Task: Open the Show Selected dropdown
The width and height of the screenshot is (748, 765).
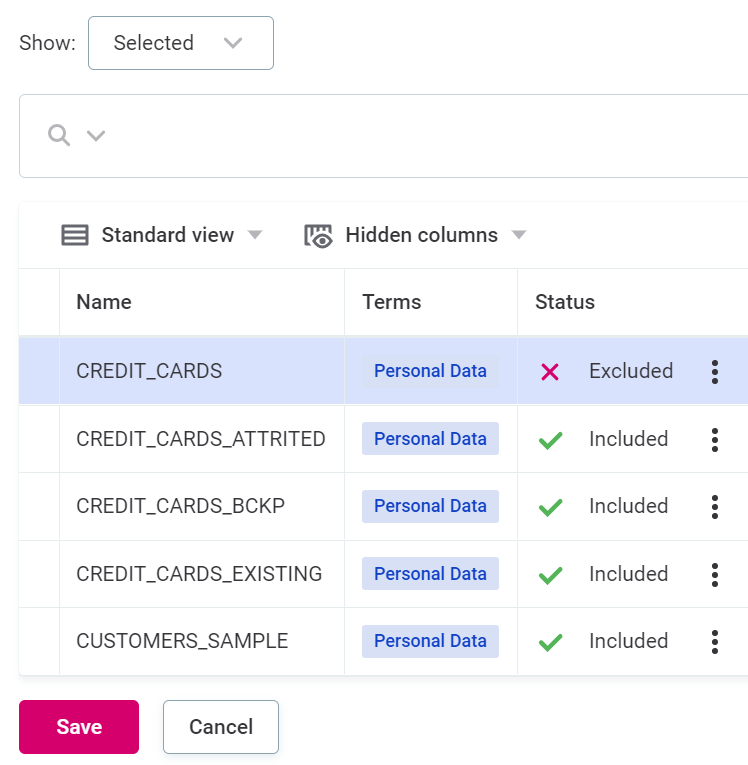Action: (181, 43)
